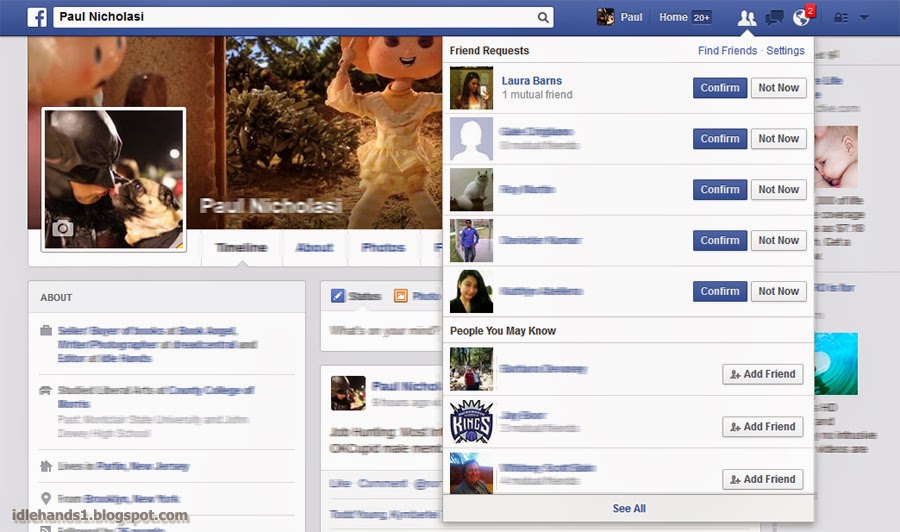This screenshot has width=900, height=532.
Task: Click See All friend requests
Action: point(629,508)
